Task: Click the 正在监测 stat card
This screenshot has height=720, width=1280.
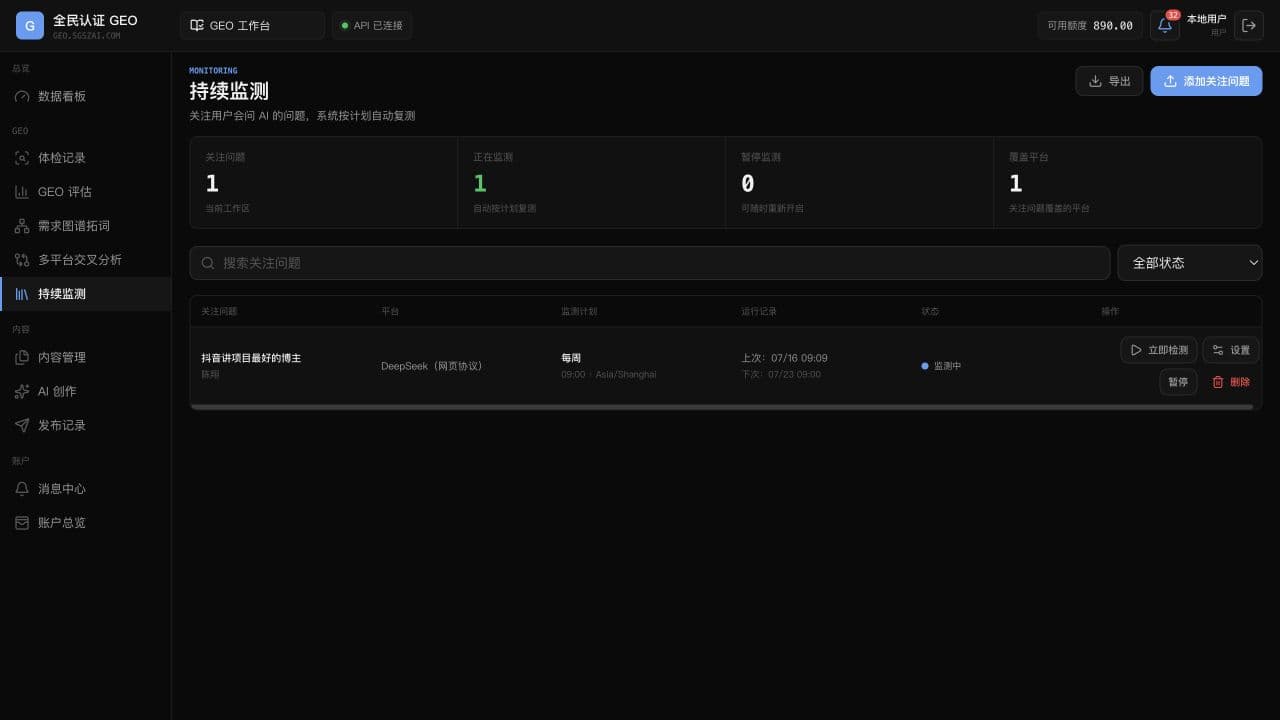Action: pyautogui.click(x=591, y=183)
